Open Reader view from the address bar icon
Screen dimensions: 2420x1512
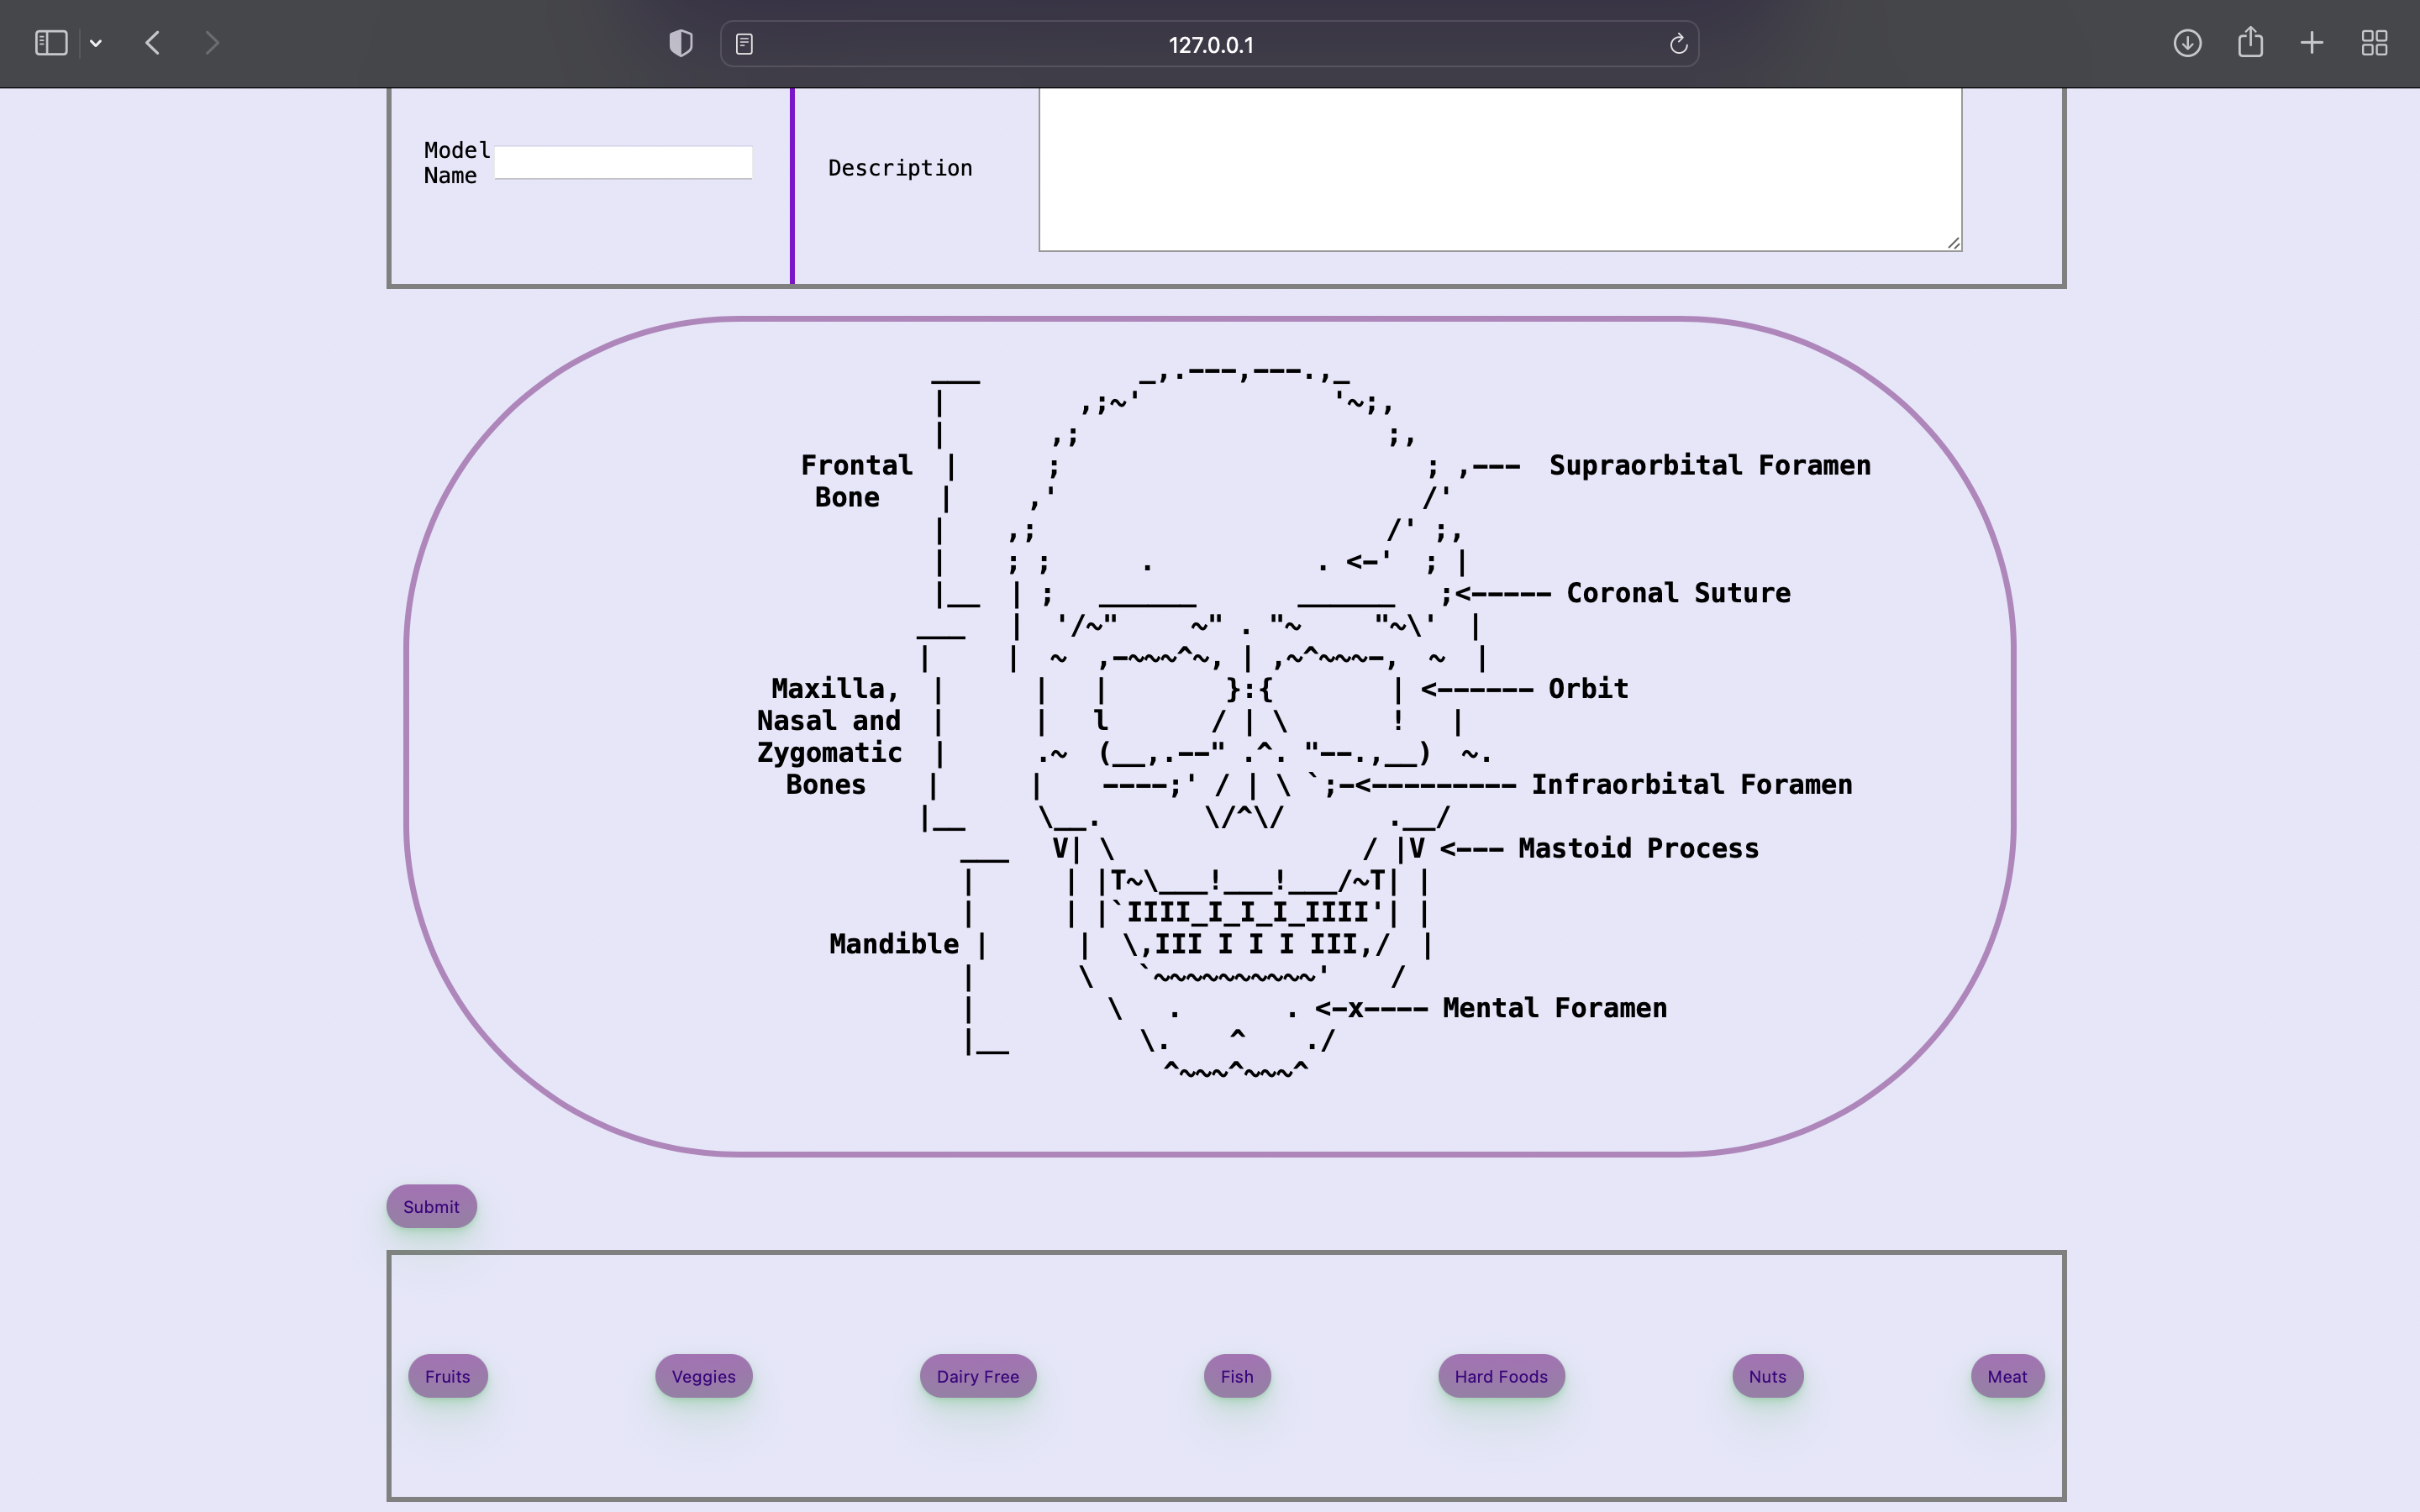point(744,43)
